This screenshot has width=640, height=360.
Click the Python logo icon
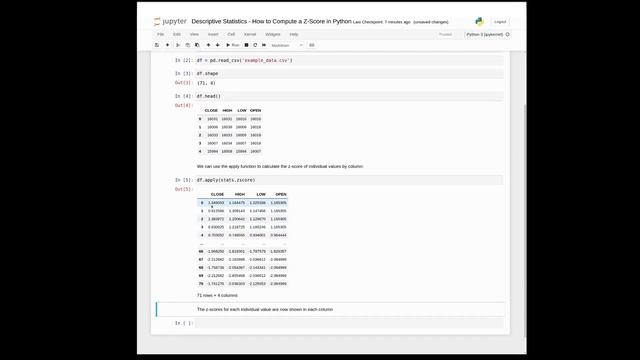coord(479,22)
